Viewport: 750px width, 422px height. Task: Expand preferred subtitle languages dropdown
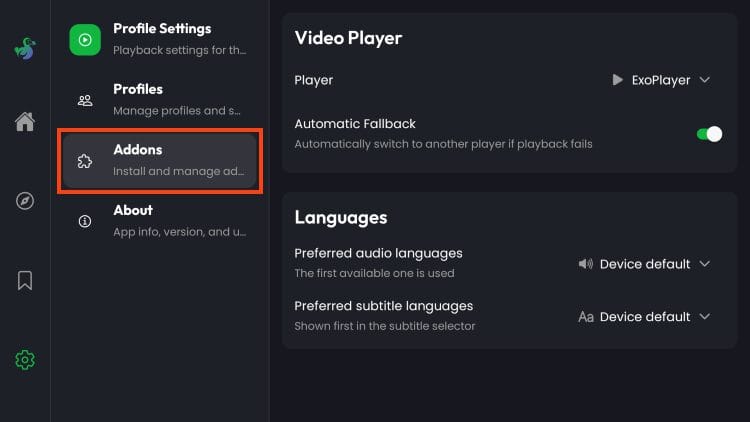click(x=644, y=317)
